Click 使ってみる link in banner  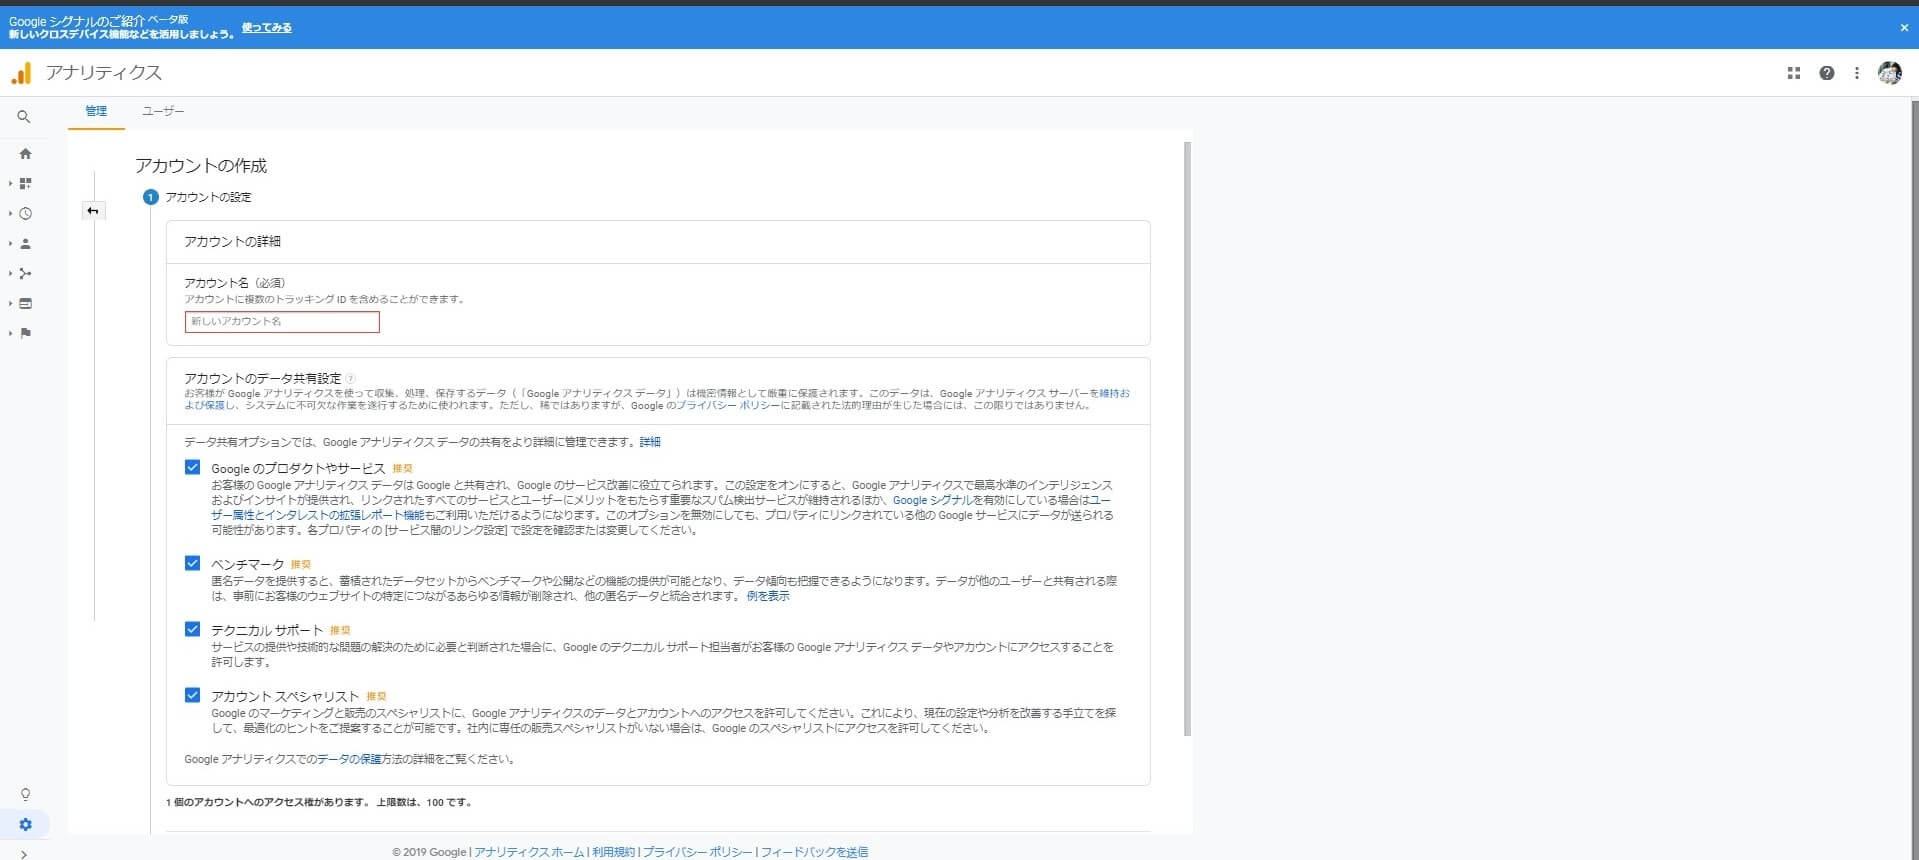(x=267, y=28)
